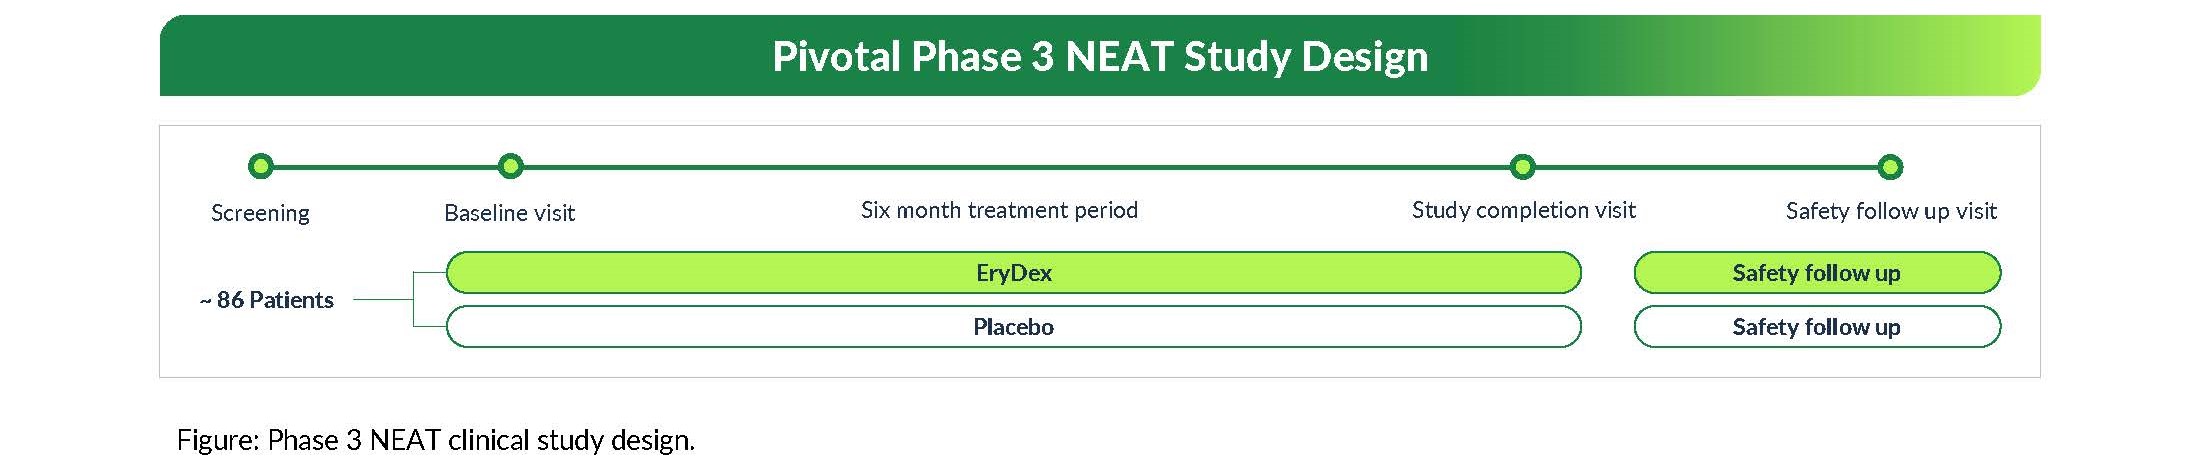
Task: Click the Pivotal Phase 3 NEAT Study Design title
Action: pos(1099,56)
